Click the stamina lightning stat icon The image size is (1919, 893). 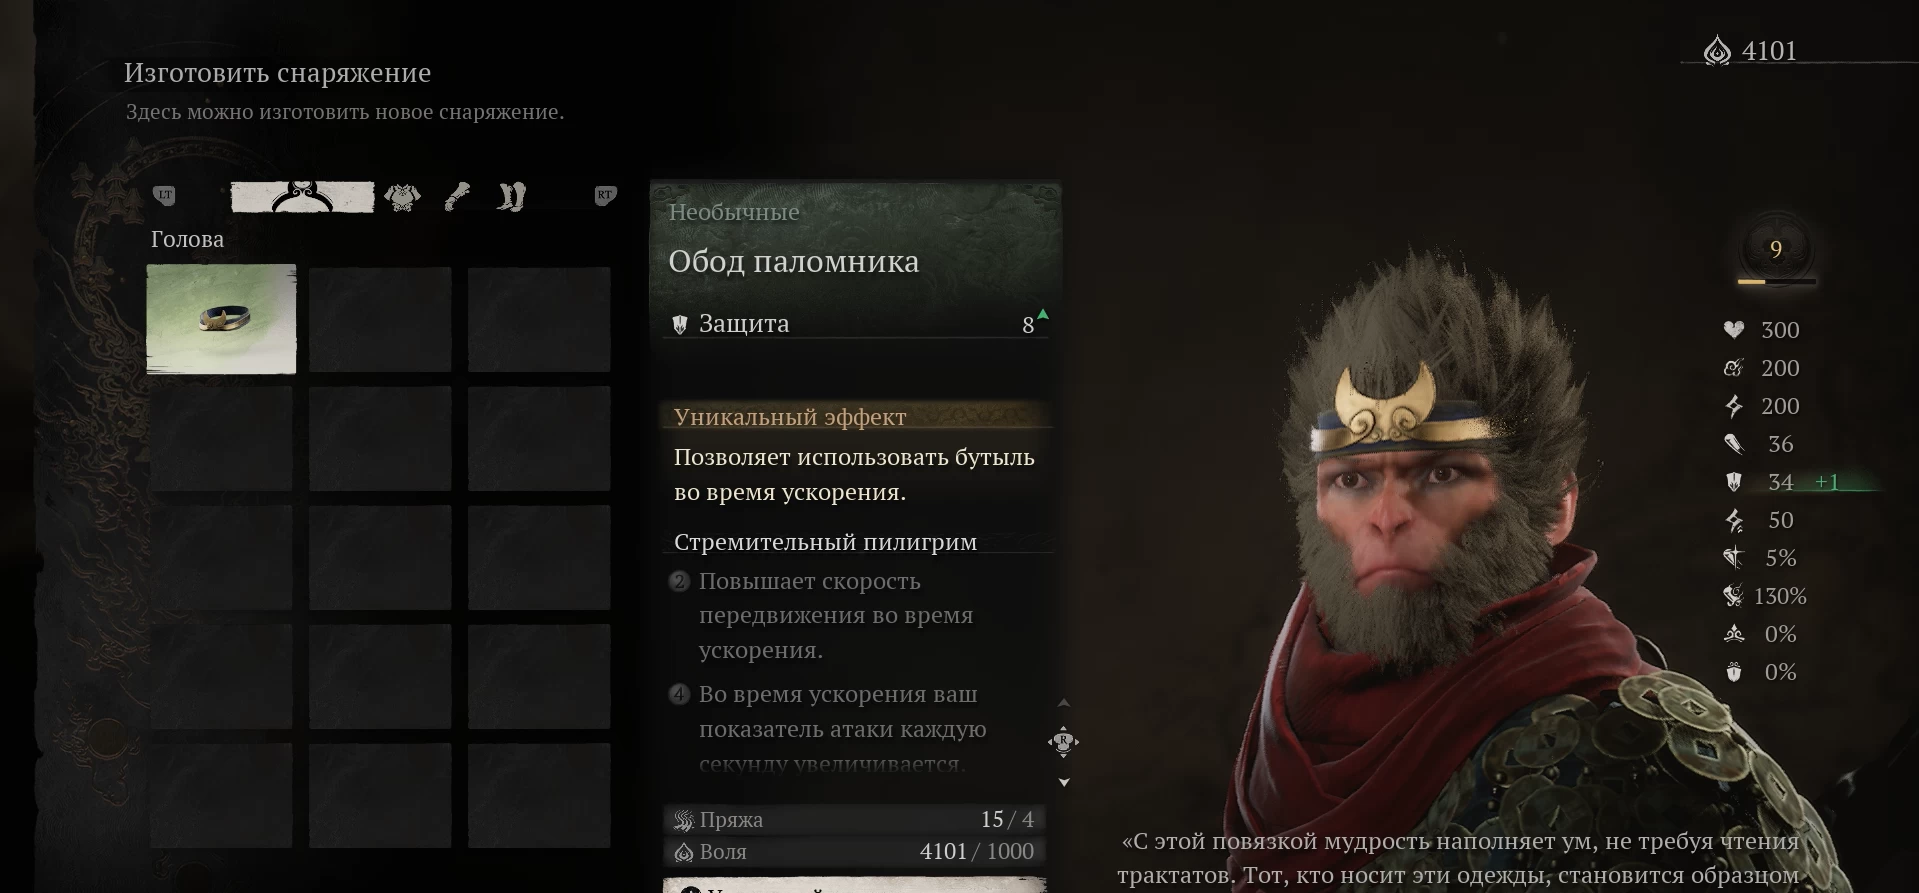pos(1733,406)
